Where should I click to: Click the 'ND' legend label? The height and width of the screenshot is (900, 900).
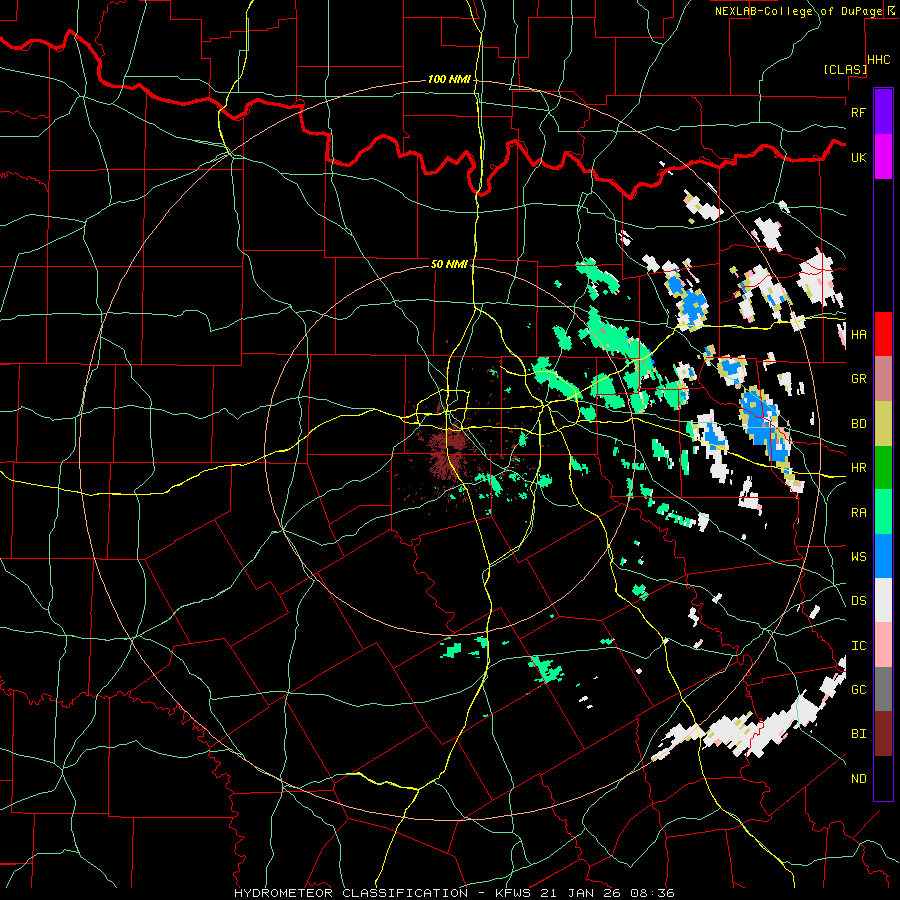point(858,779)
